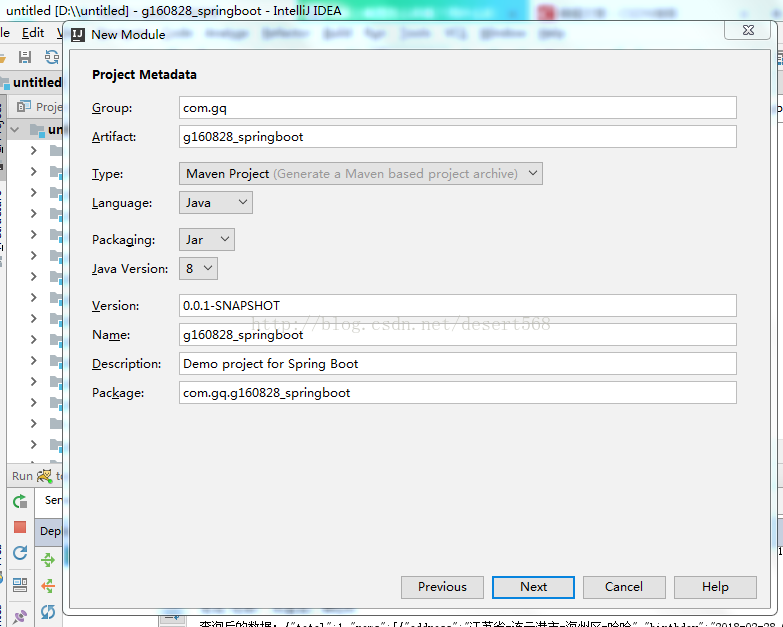Select the Run tool window tab

22,476
